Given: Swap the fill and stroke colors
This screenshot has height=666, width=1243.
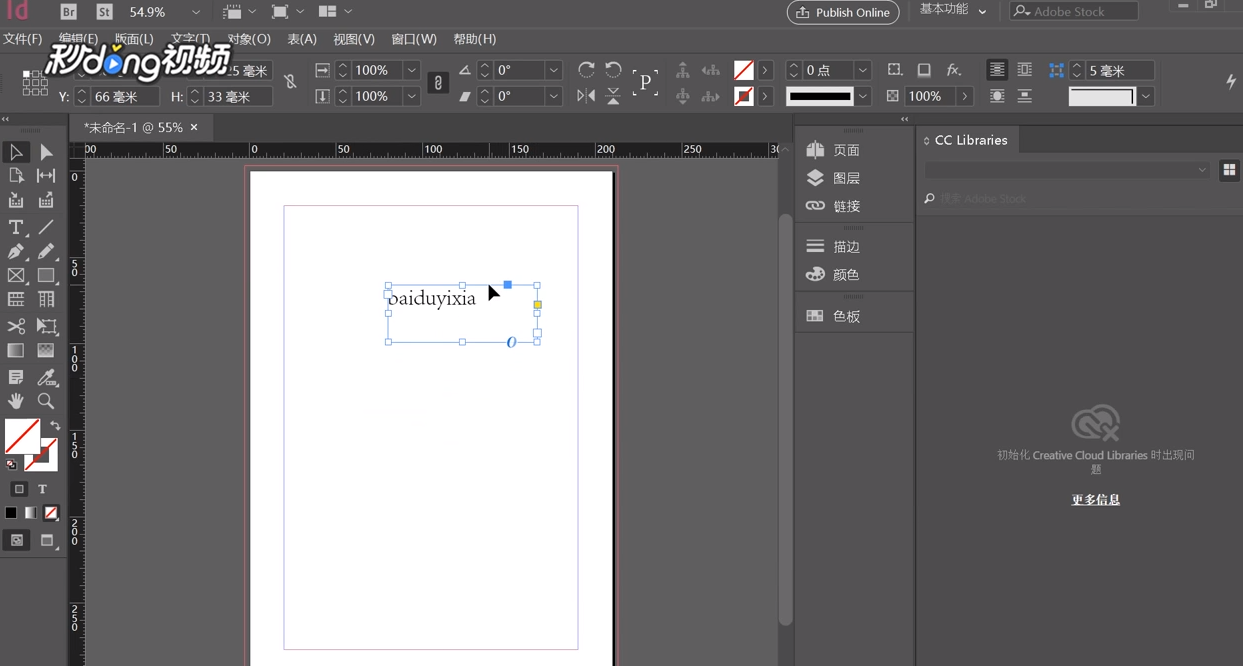Looking at the screenshot, I should [55, 426].
